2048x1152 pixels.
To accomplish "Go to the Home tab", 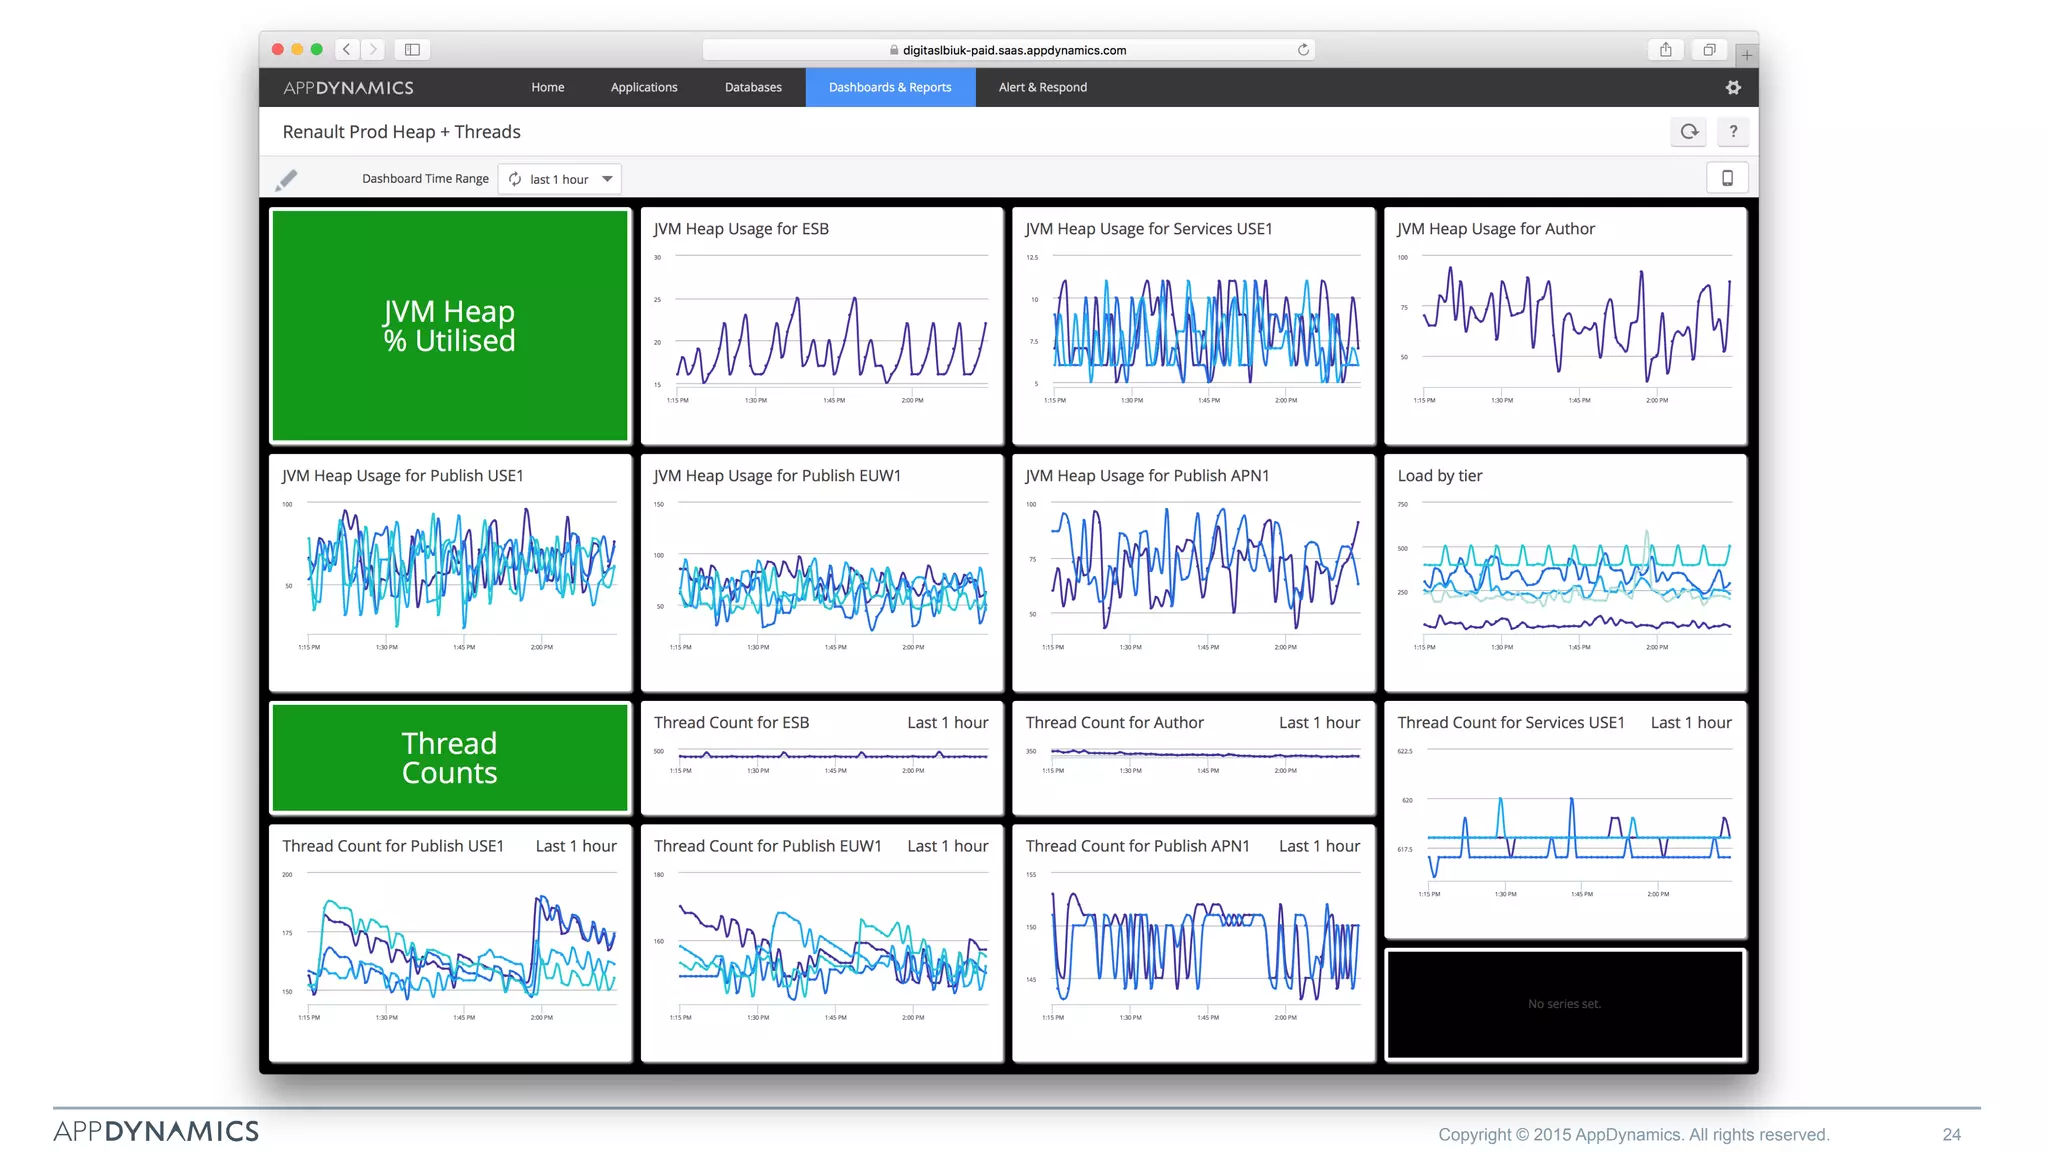I will [548, 87].
